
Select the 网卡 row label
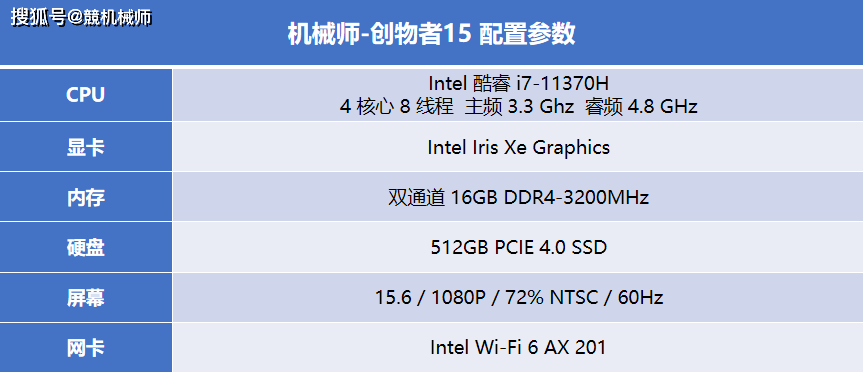(86, 348)
